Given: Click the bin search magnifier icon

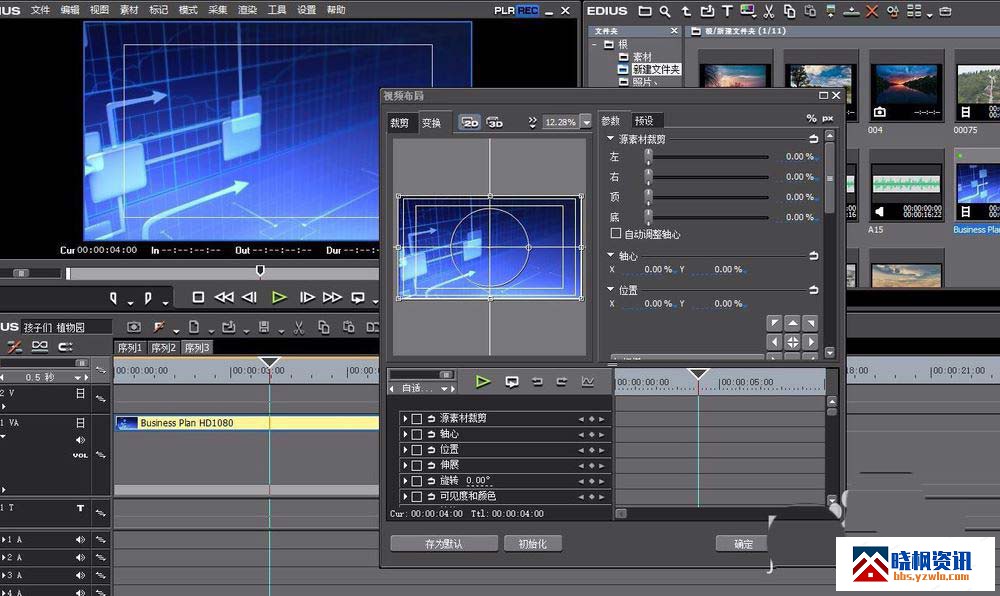Looking at the screenshot, I should 665,11.
